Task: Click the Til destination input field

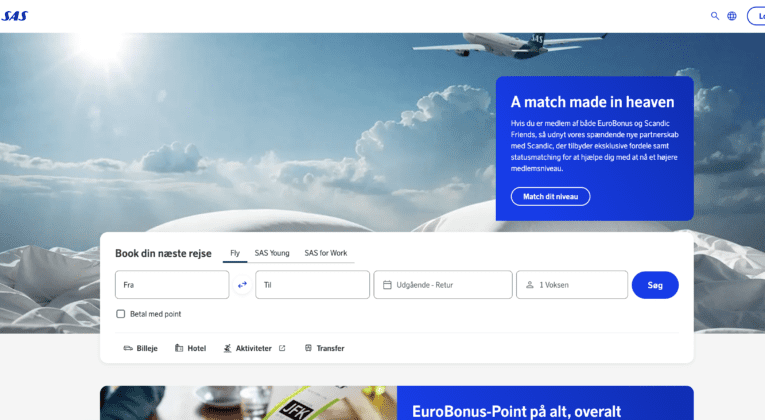Action: [x=312, y=285]
